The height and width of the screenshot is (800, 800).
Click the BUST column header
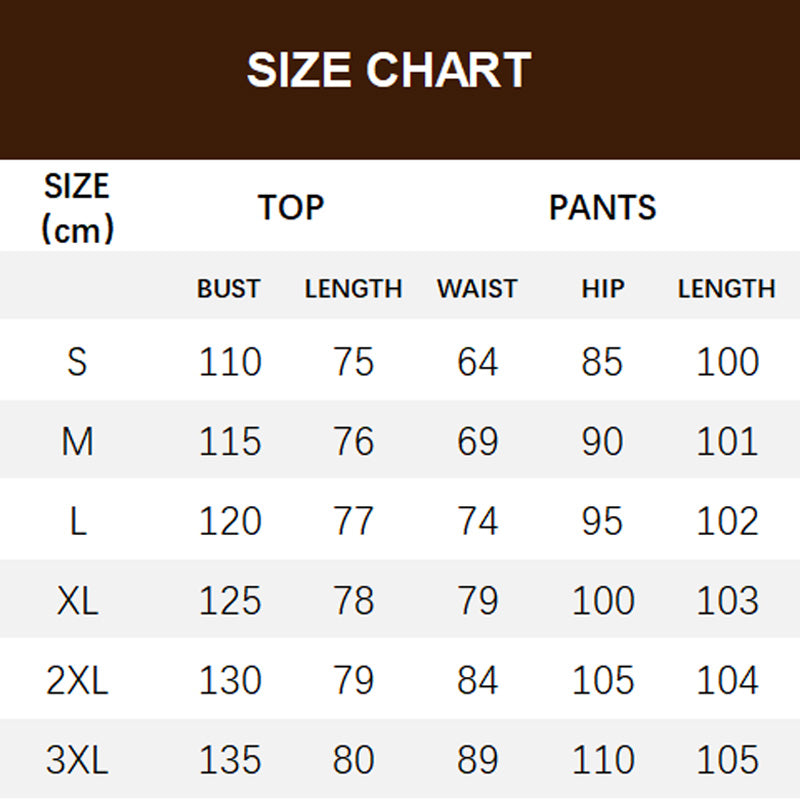(228, 289)
